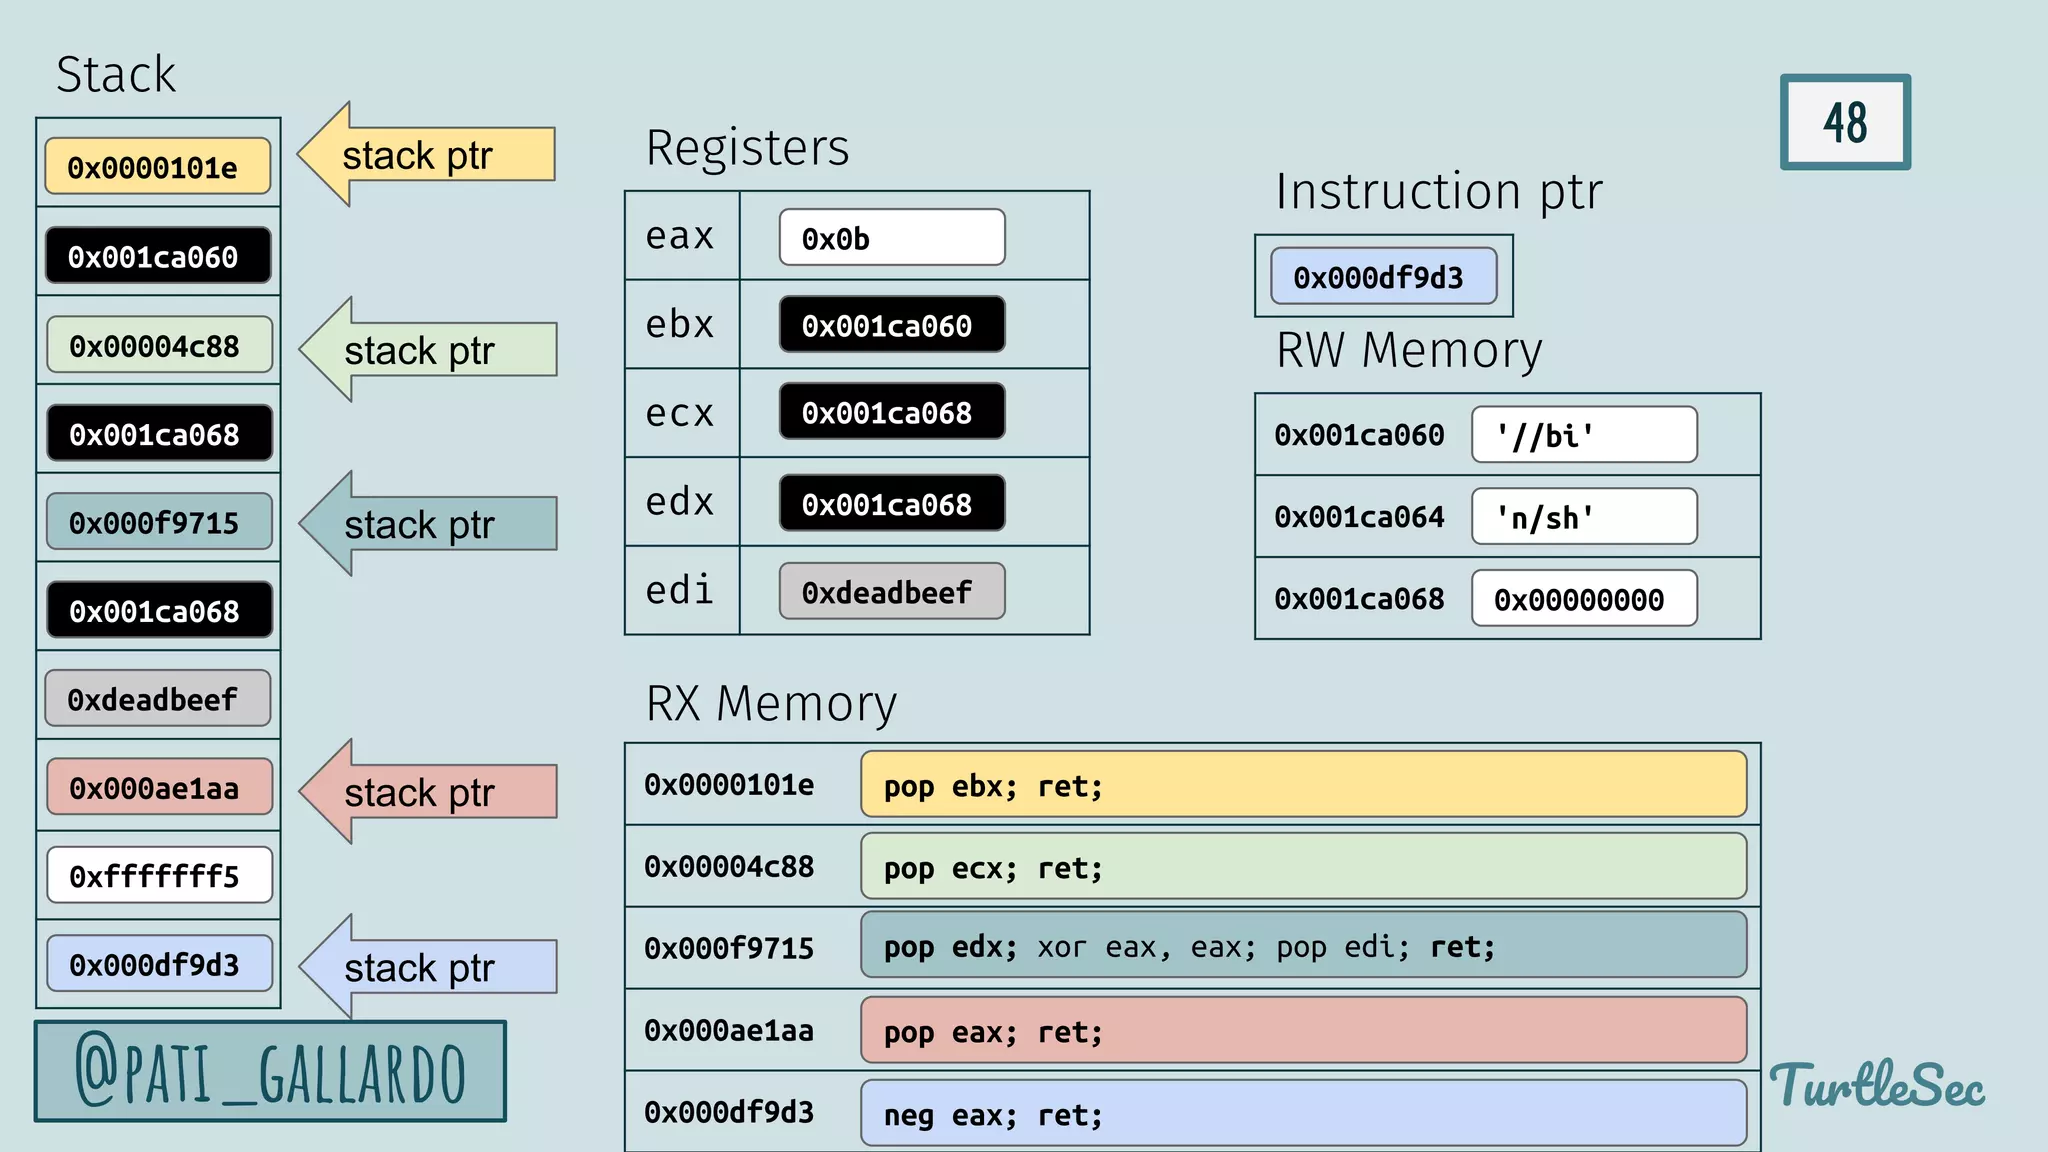Click the instruction pointer value 0x000df9d3
This screenshot has width=2048, height=1152.
pyautogui.click(x=1382, y=277)
